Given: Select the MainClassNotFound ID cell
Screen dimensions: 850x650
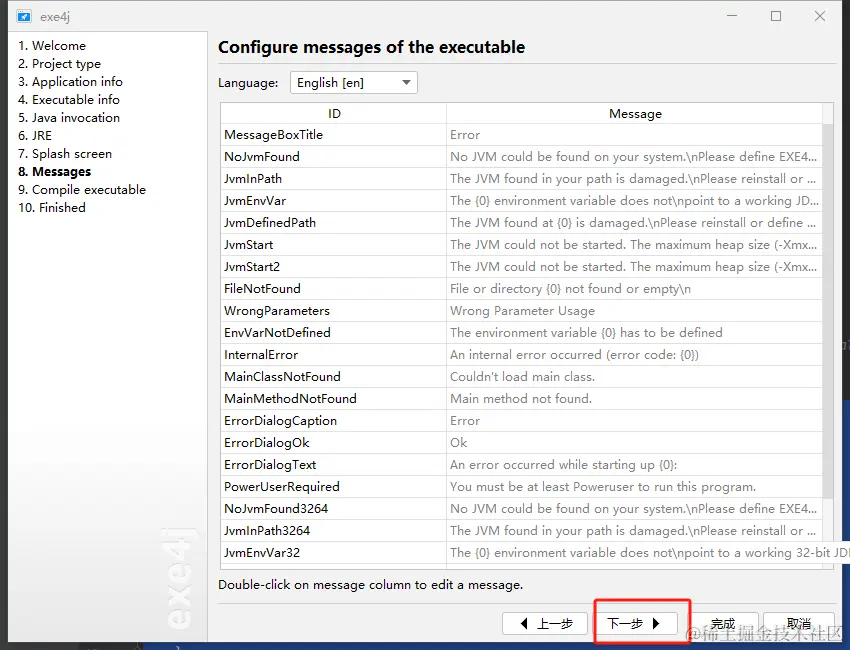Looking at the screenshot, I should [334, 376].
